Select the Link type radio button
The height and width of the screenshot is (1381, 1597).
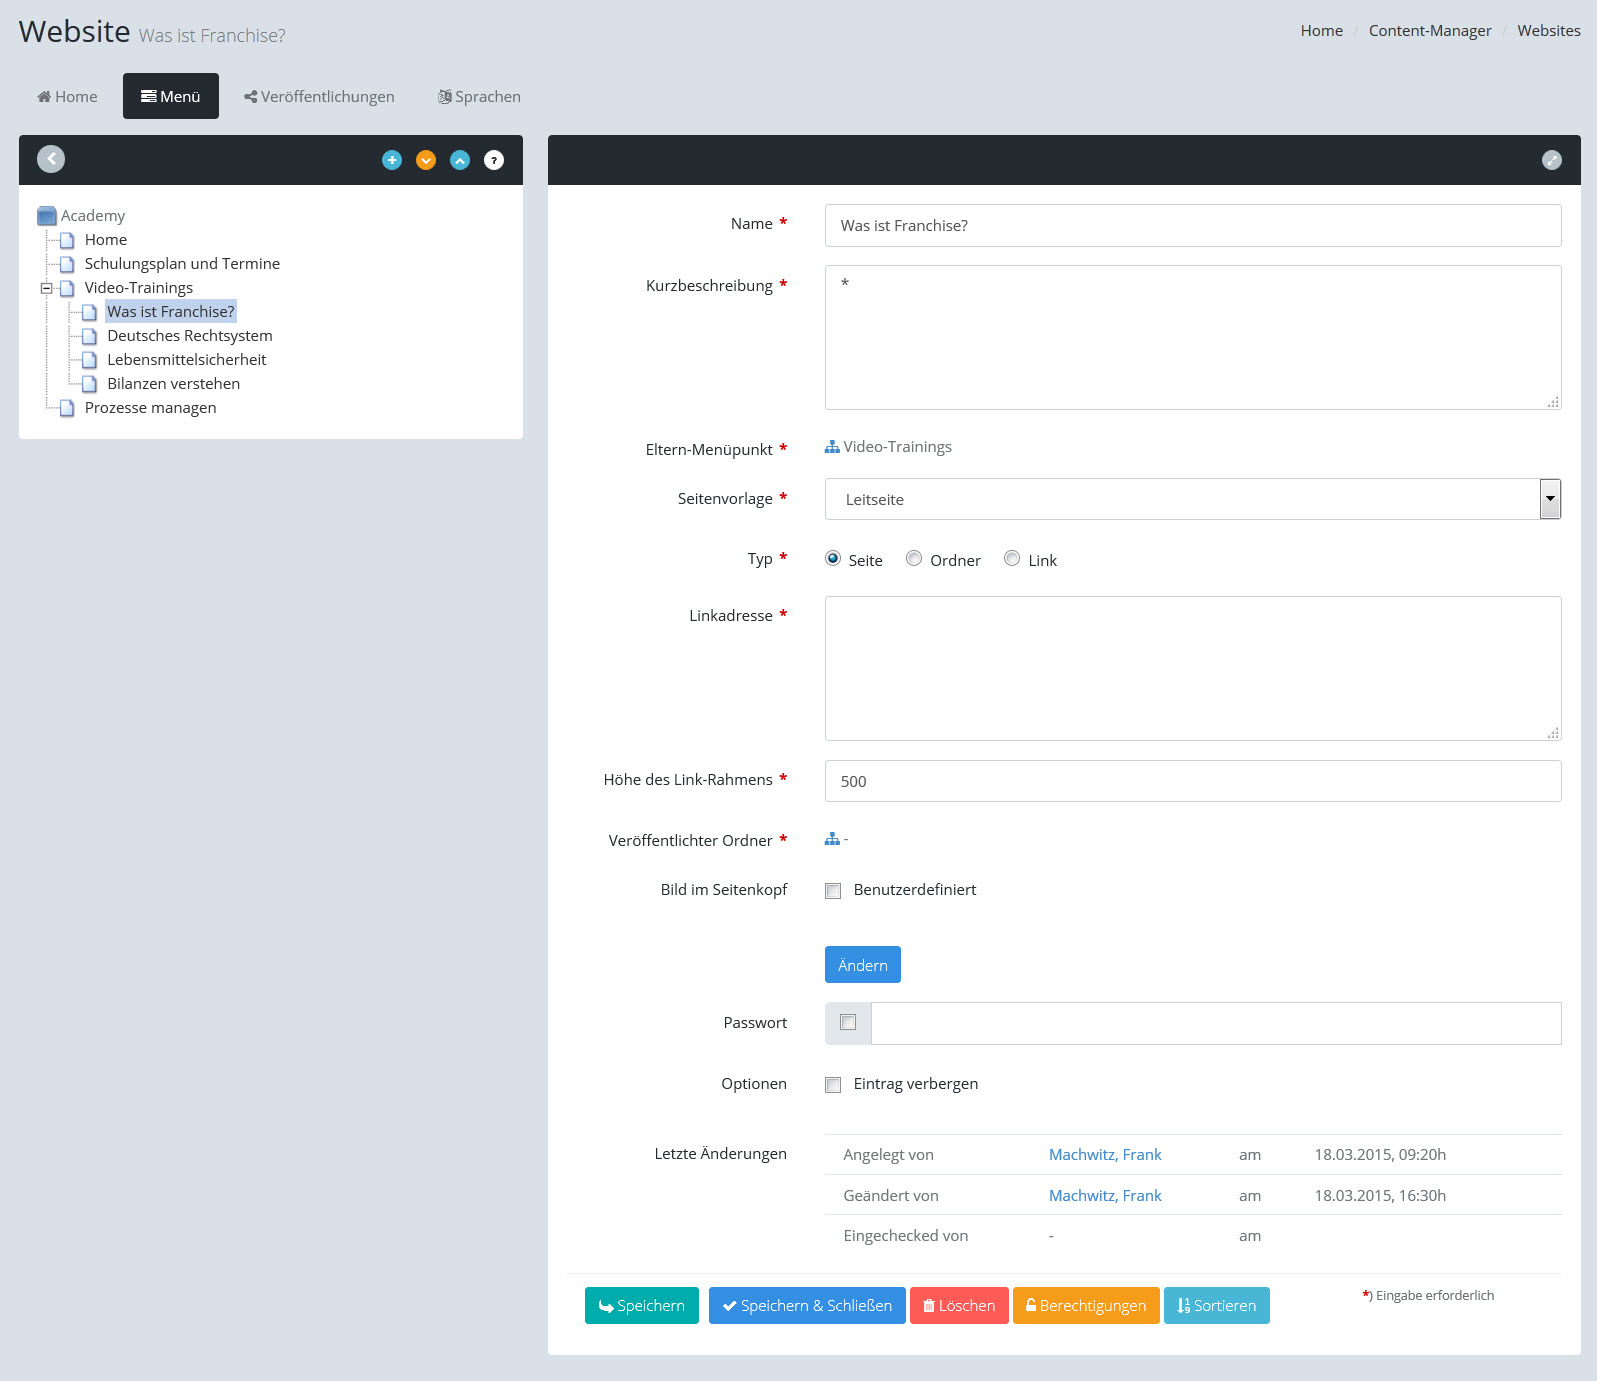pyautogui.click(x=1012, y=559)
